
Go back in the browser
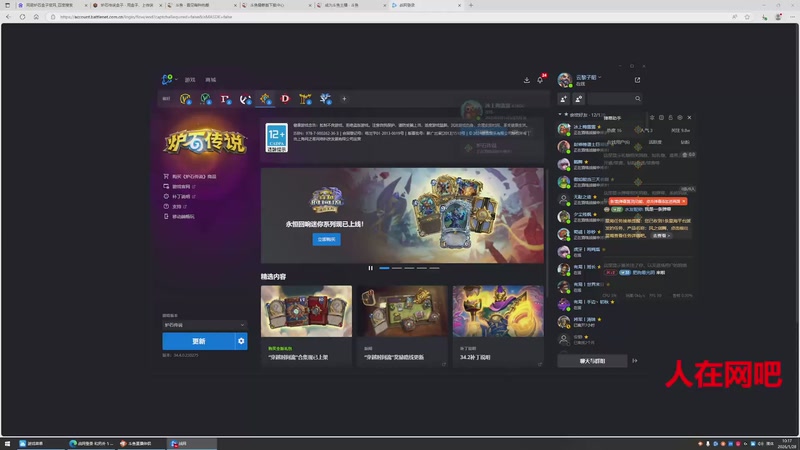pos(8,17)
